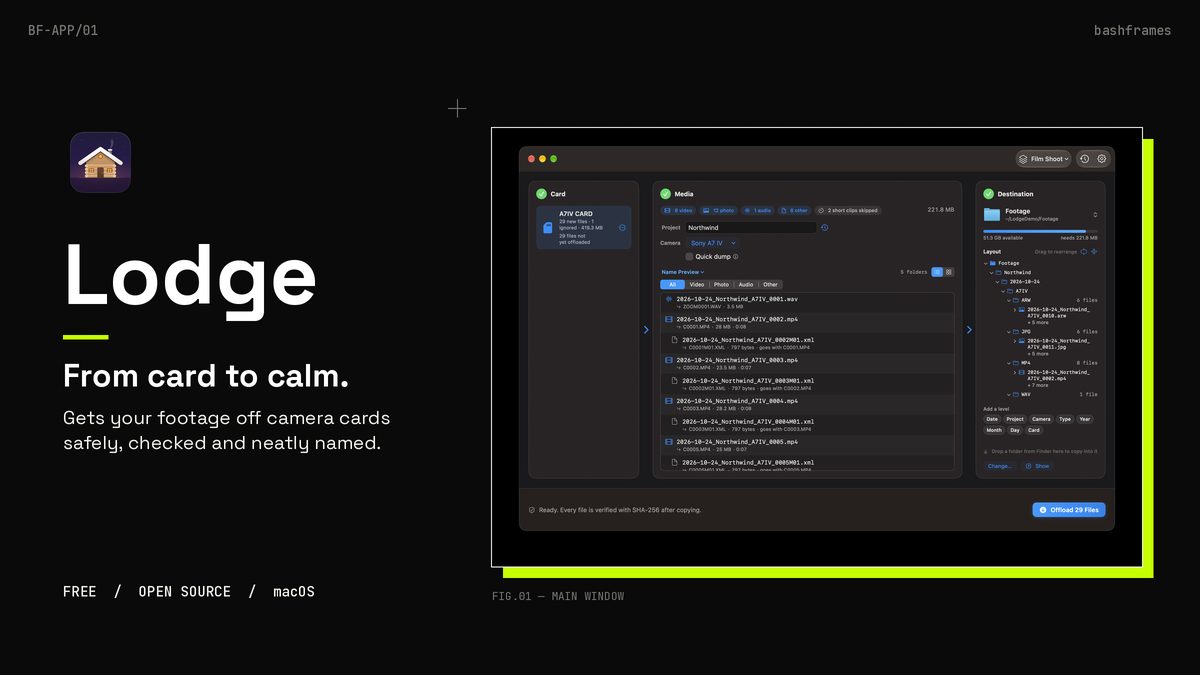Collapse the MP4 folder in layout tree

click(x=1009, y=363)
